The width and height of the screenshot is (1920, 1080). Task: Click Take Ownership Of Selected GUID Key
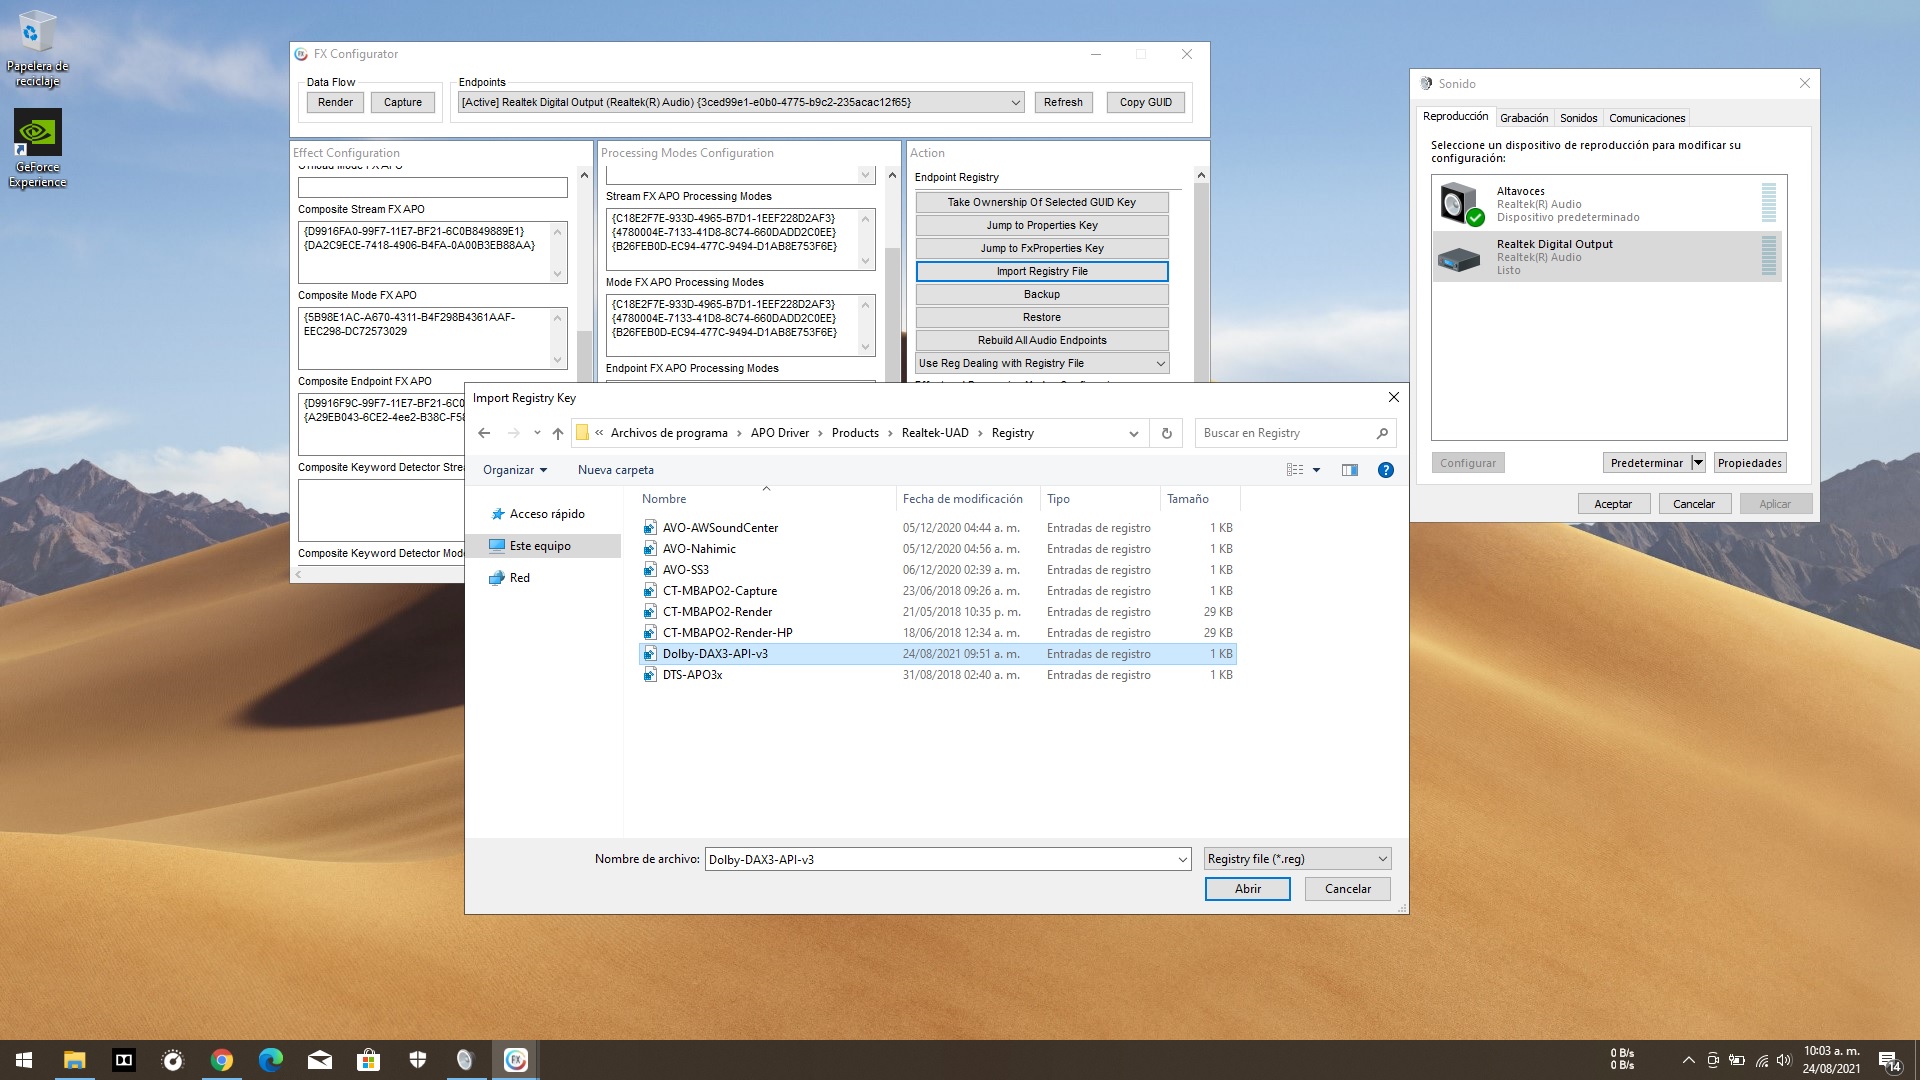(x=1041, y=202)
